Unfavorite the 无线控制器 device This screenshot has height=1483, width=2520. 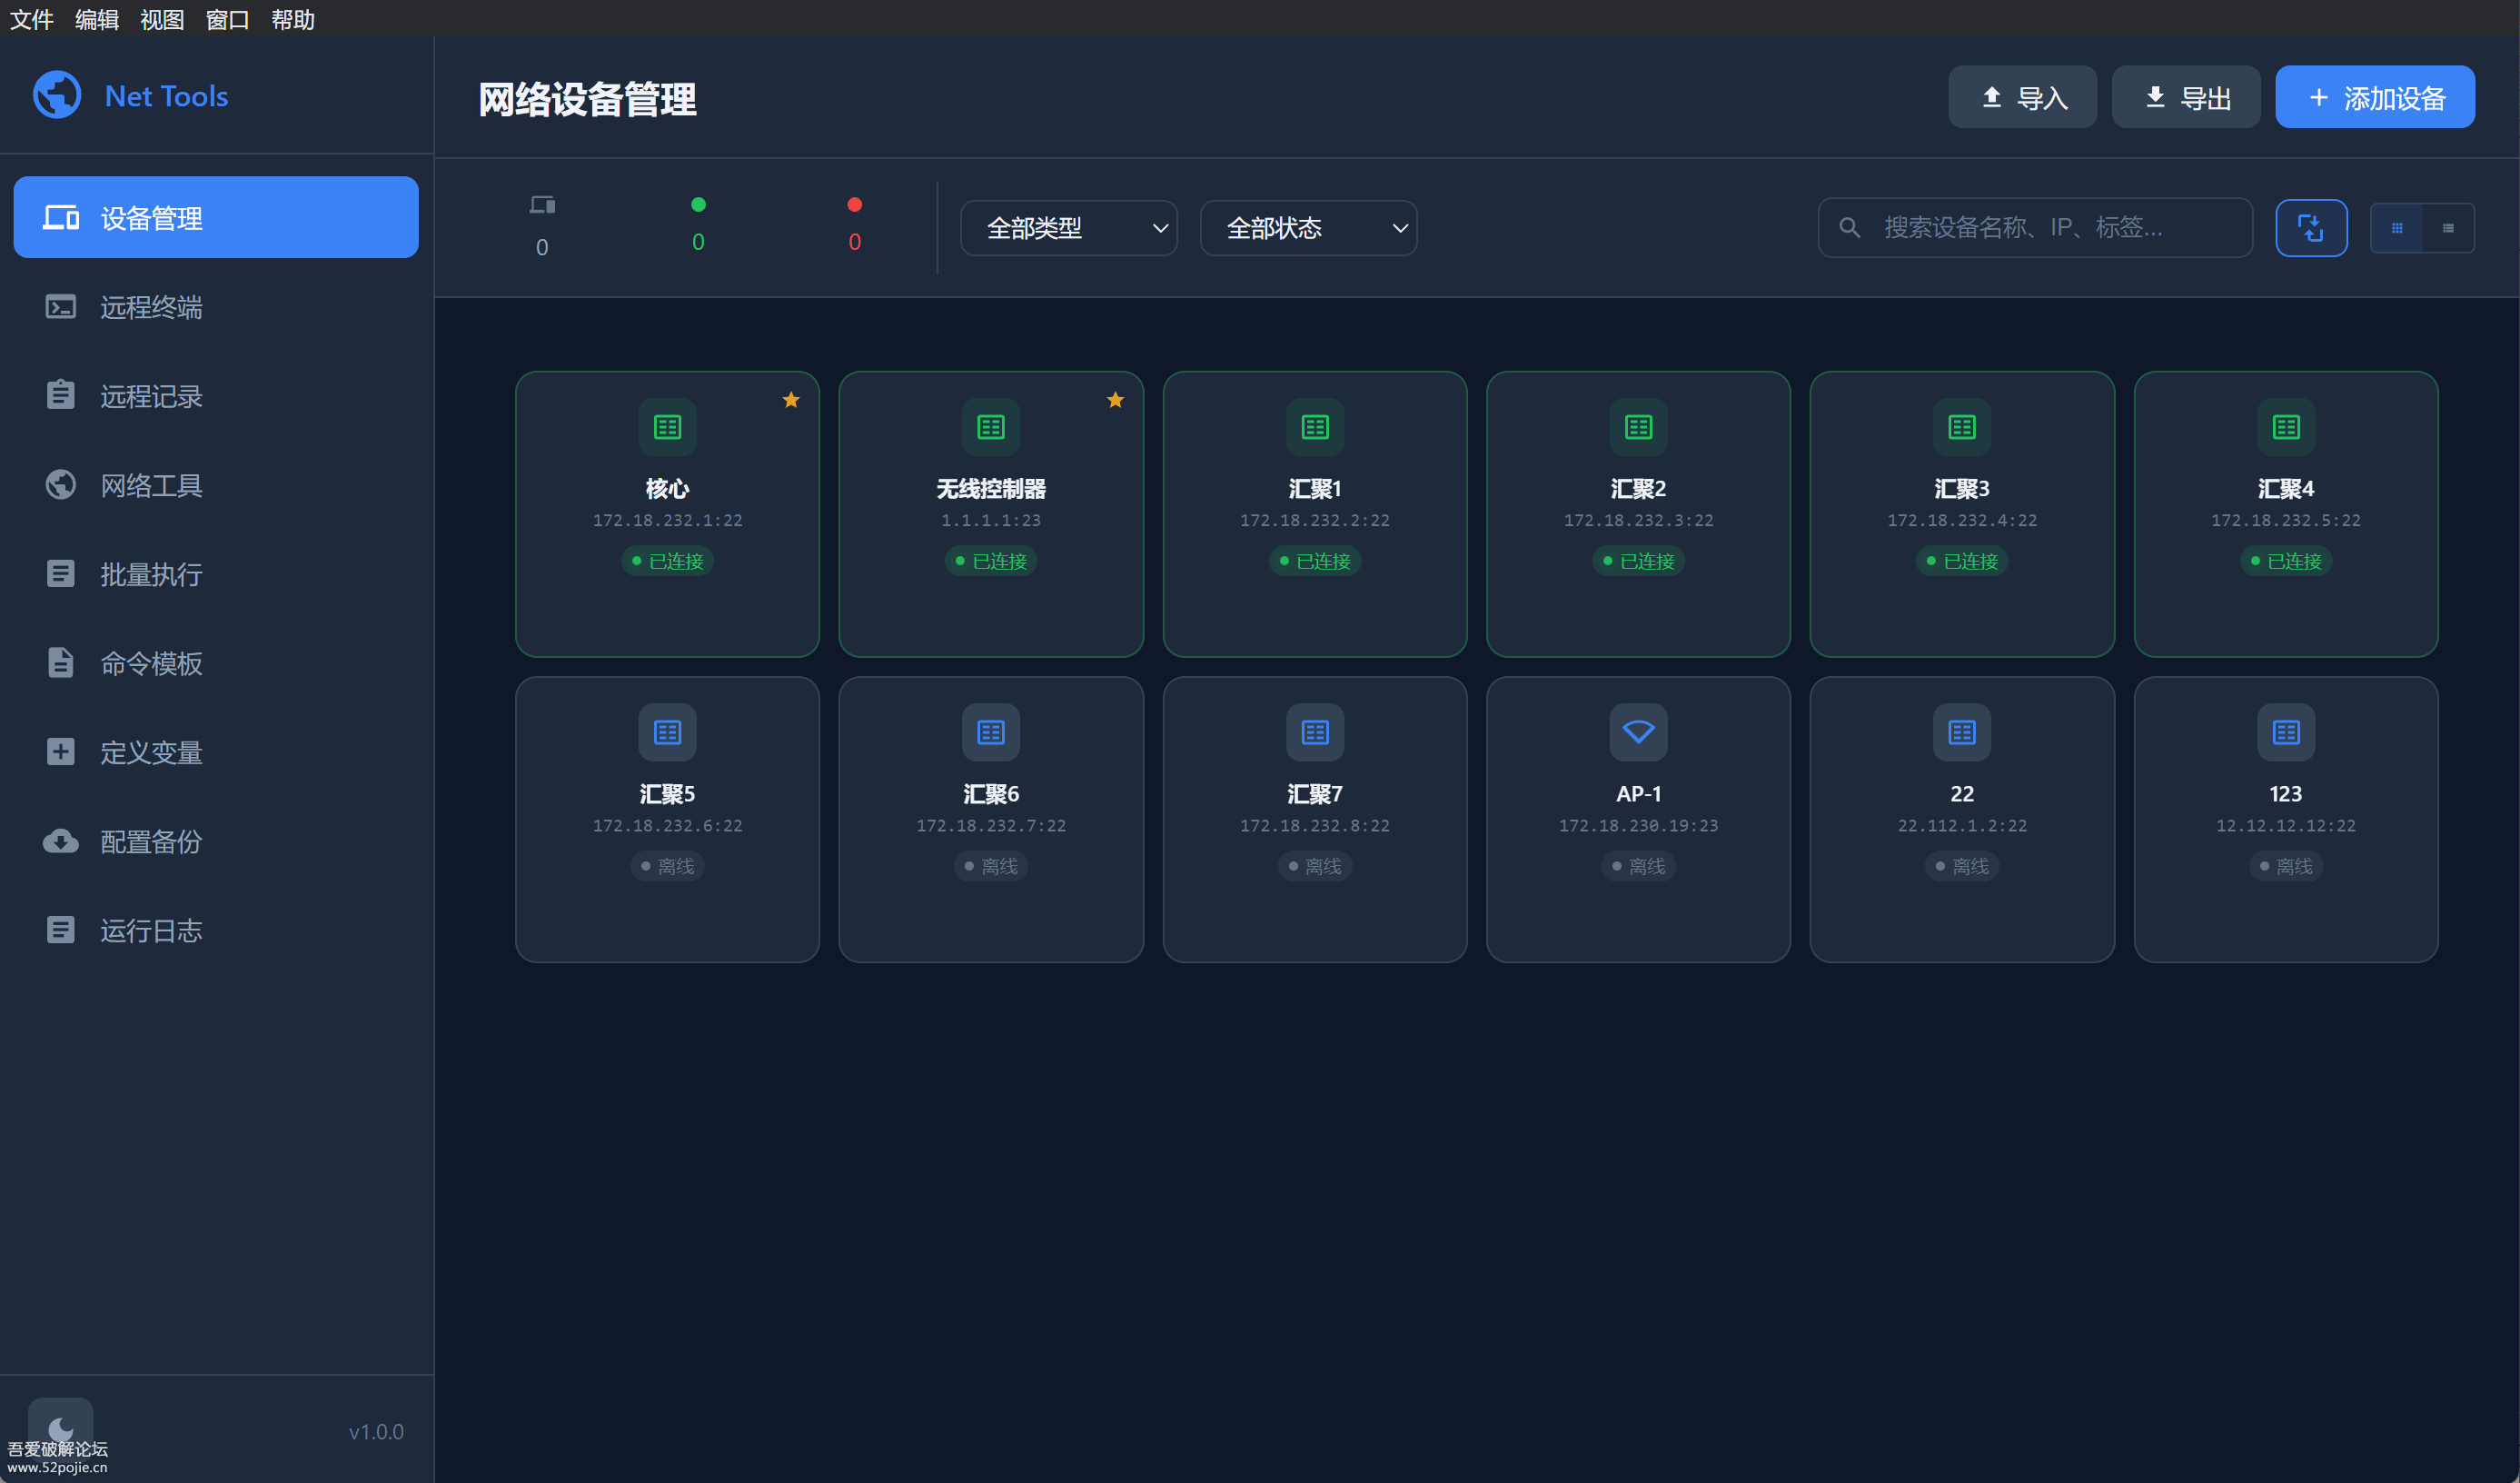[1115, 399]
